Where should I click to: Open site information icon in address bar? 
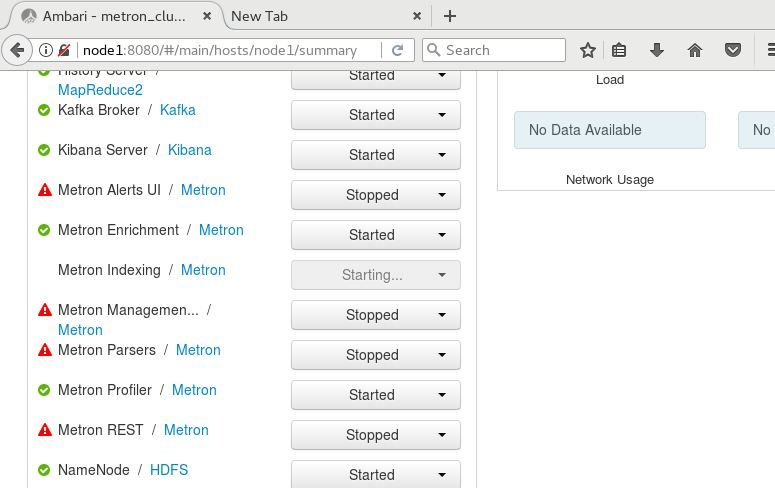click(45, 50)
